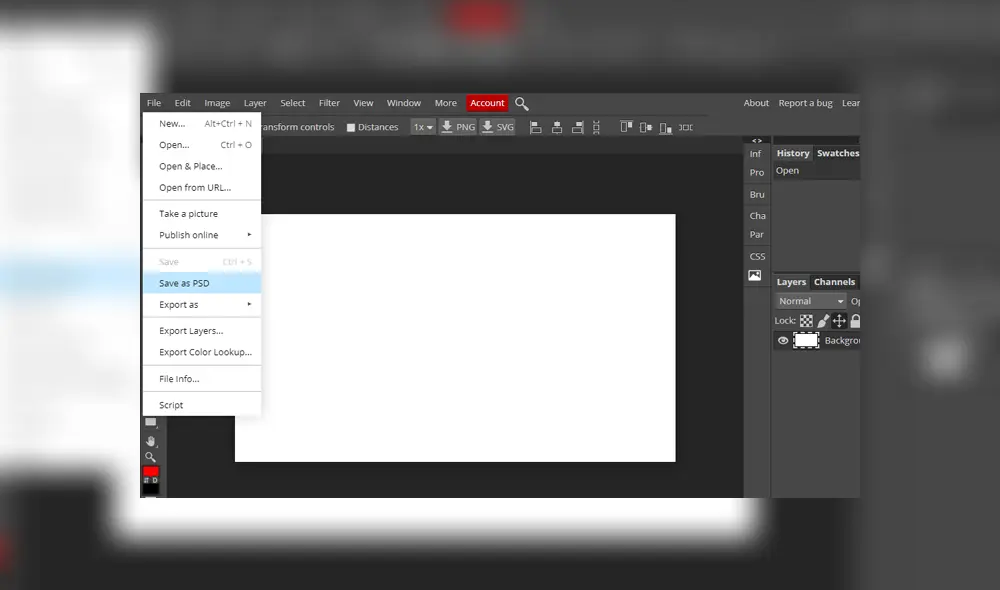Click the align horizontal centers icon
This screenshot has height=590, width=1000.
pos(556,127)
